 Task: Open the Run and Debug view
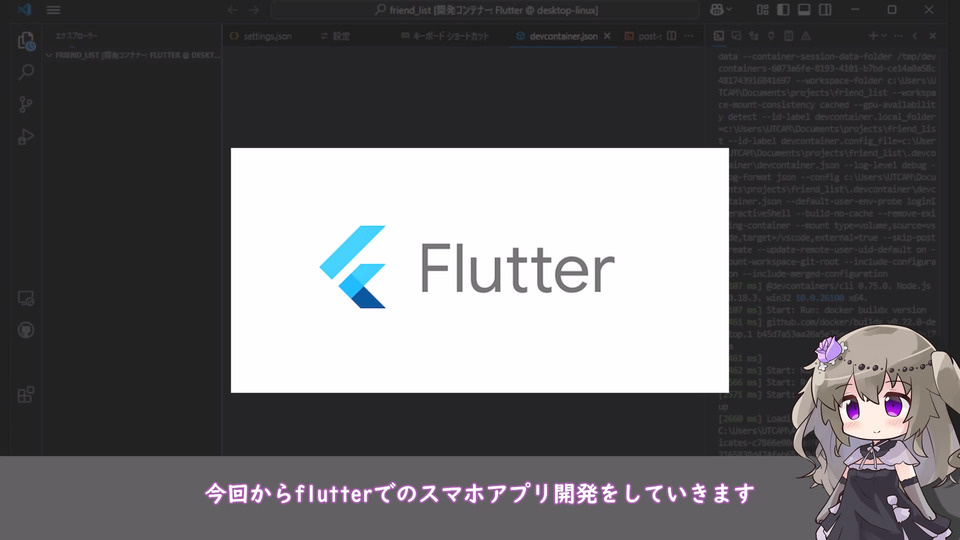tap(26, 137)
